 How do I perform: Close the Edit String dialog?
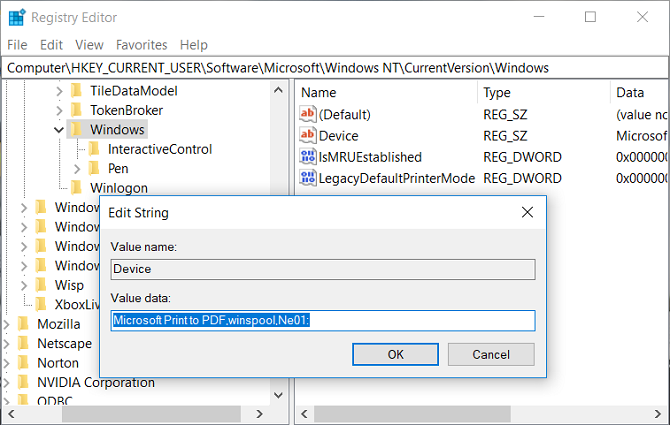[527, 212]
